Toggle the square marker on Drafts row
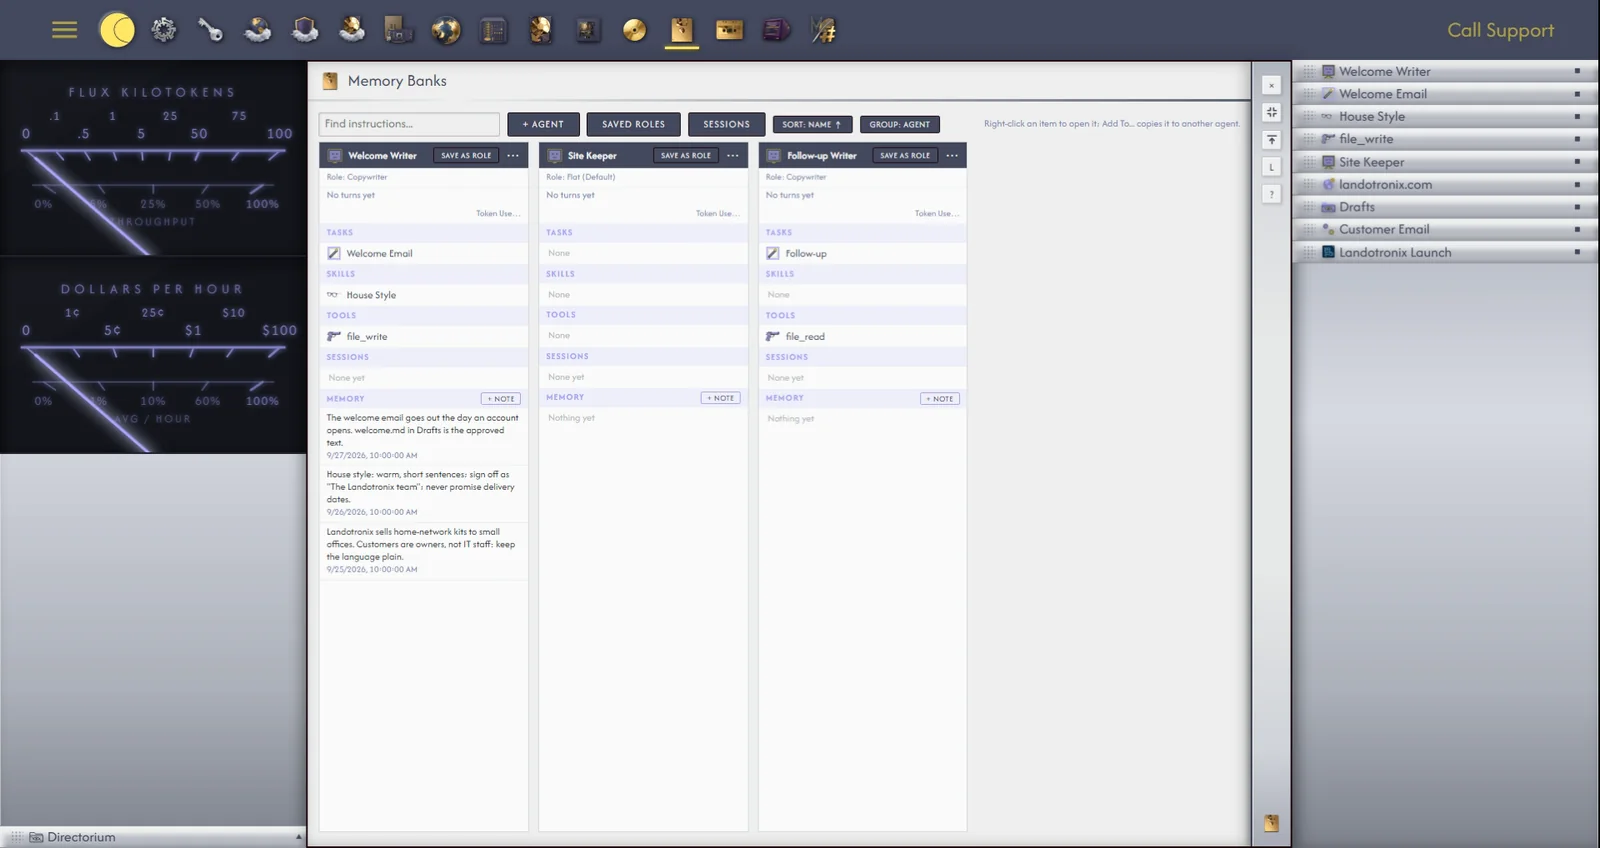This screenshot has height=848, width=1600. [x=1577, y=207]
